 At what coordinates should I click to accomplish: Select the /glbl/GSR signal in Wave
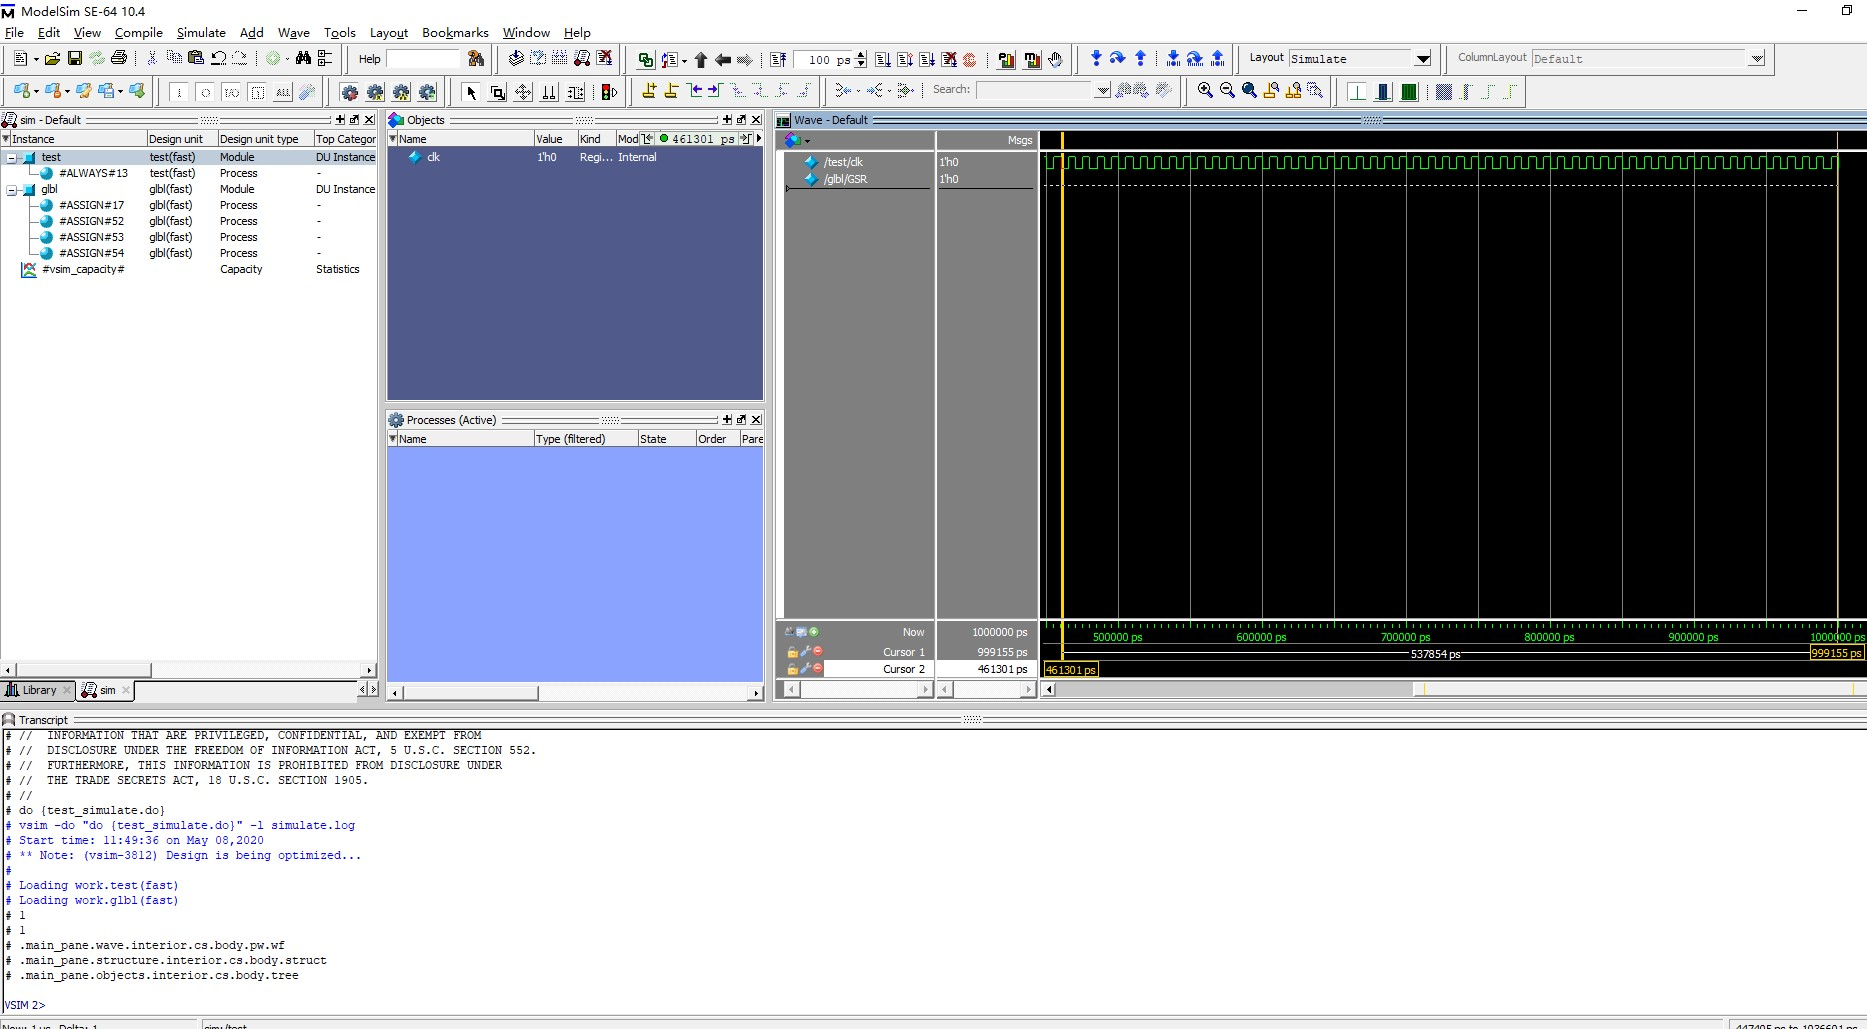click(x=845, y=179)
